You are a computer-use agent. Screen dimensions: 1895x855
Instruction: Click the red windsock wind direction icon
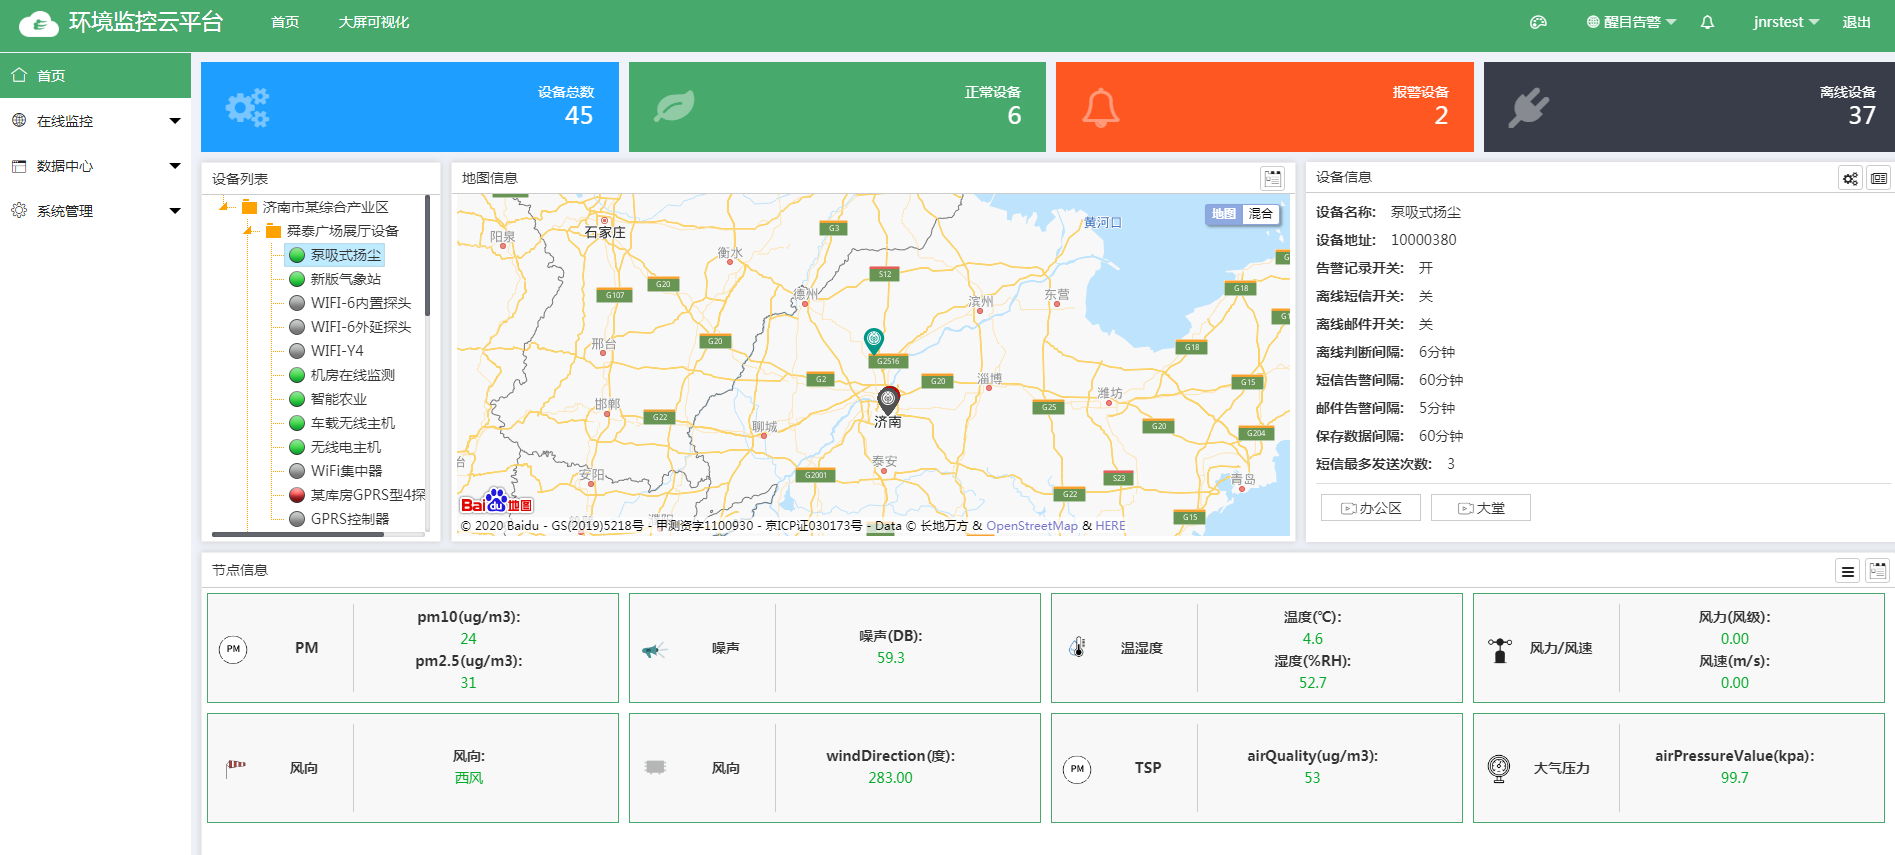click(235, 768)
